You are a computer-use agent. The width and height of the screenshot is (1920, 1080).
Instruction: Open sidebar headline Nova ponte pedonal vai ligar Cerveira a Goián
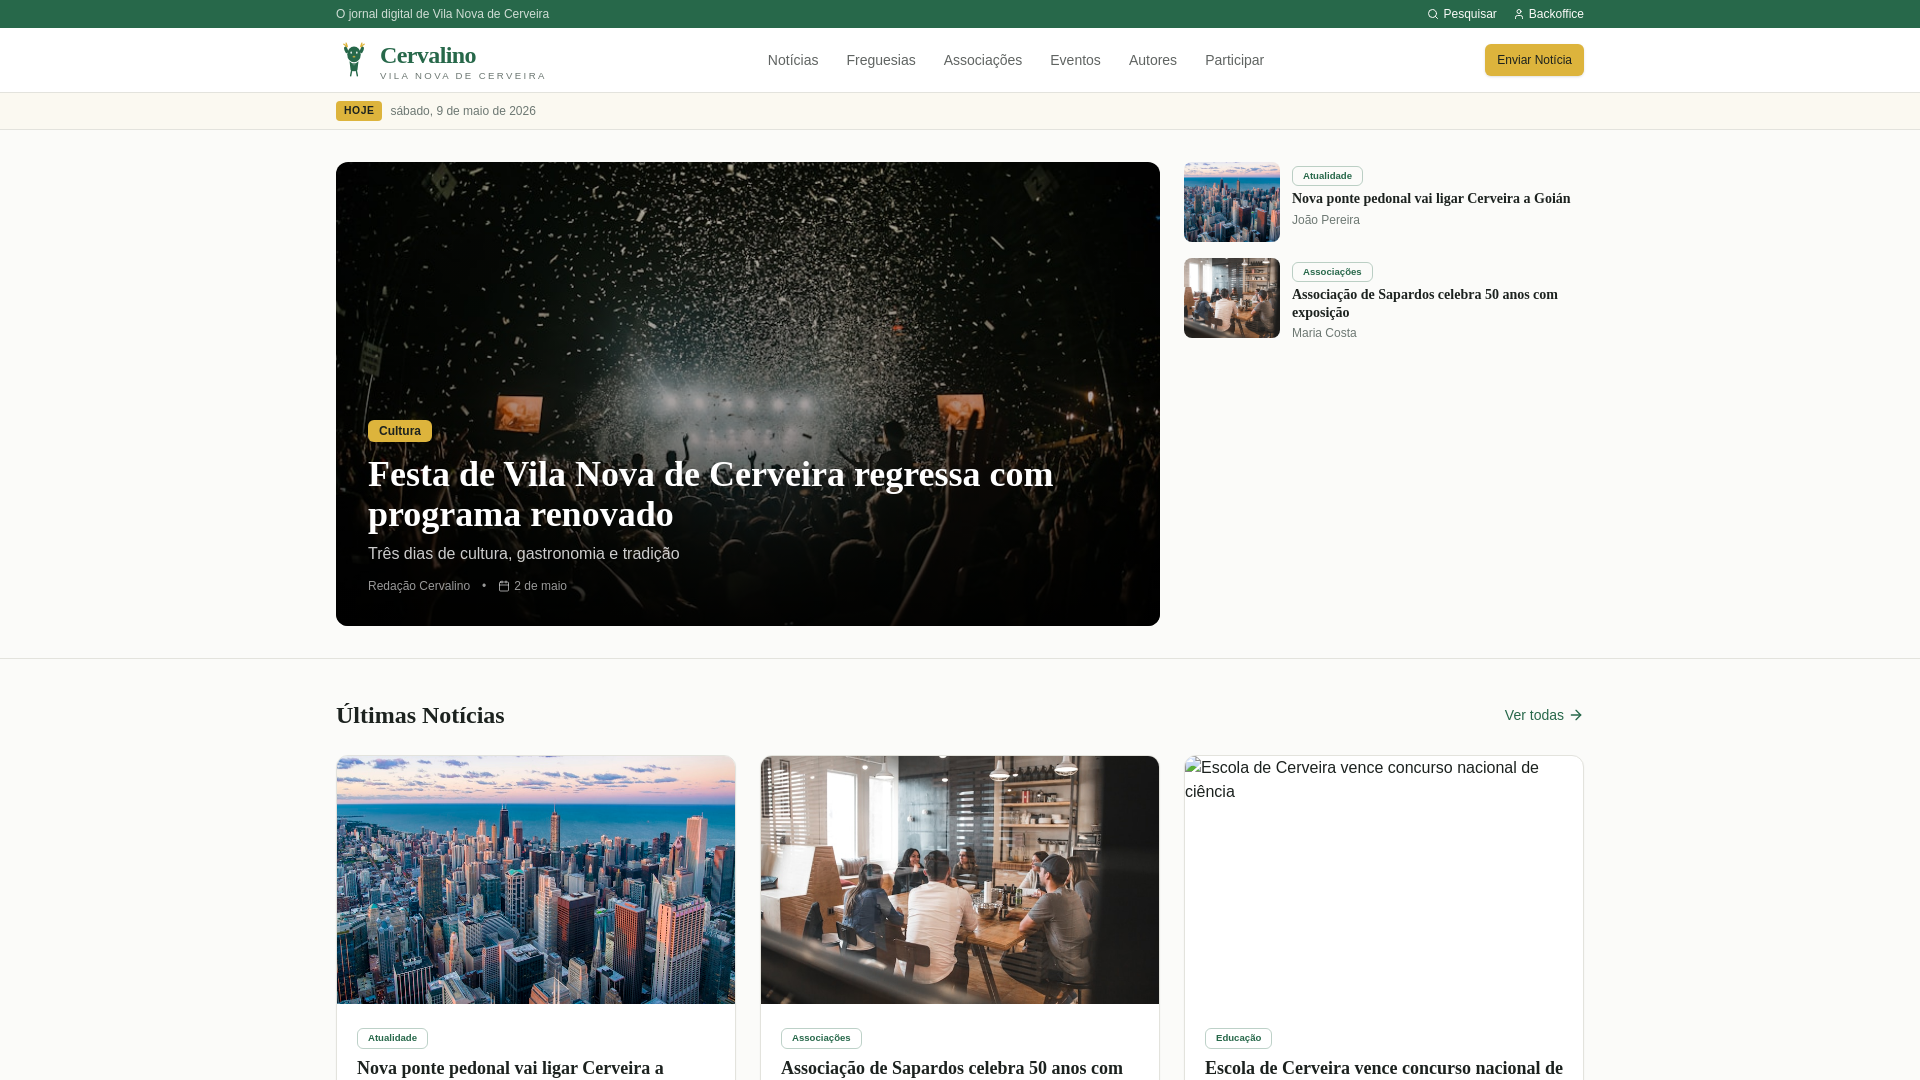click(1431, 199)
